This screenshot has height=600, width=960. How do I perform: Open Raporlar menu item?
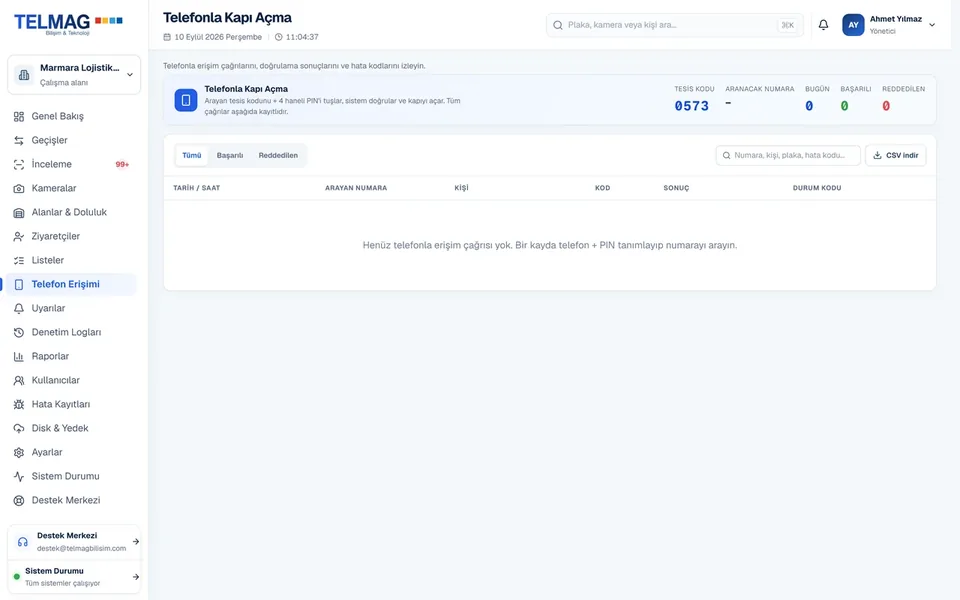coord(73,356)
